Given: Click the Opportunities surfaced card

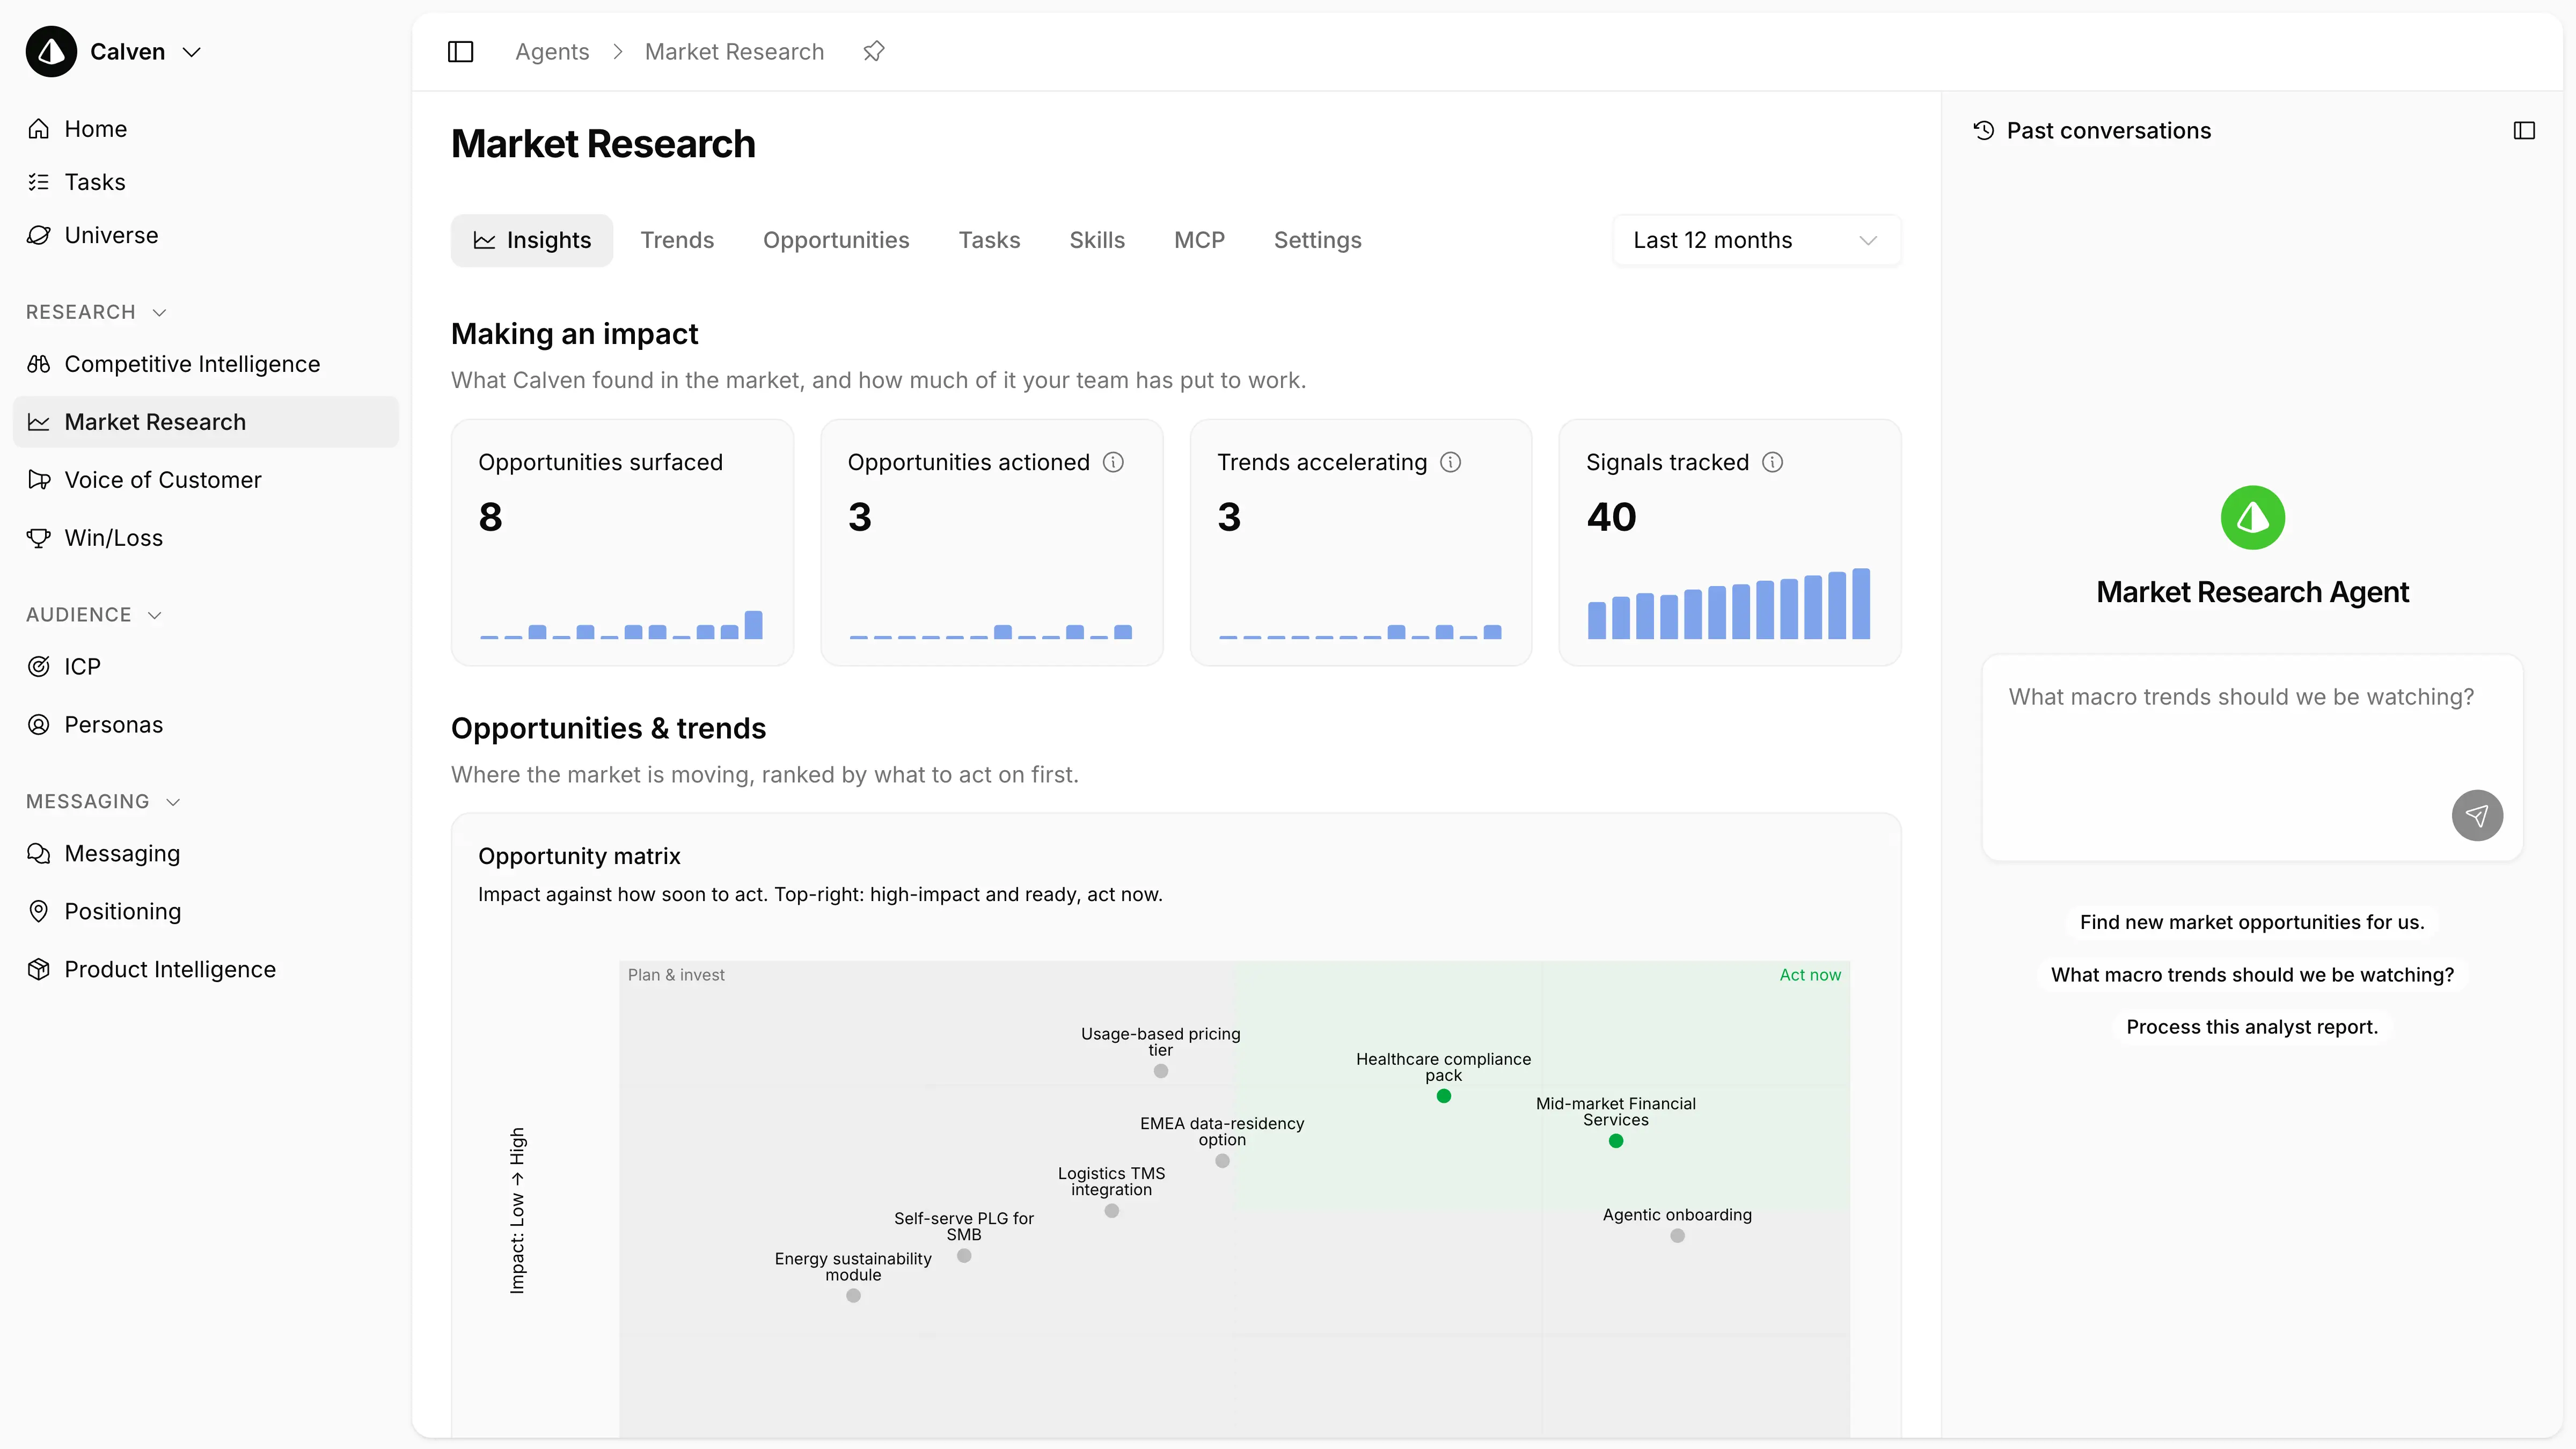Looking at the screenshot, I should pos(622,543).
